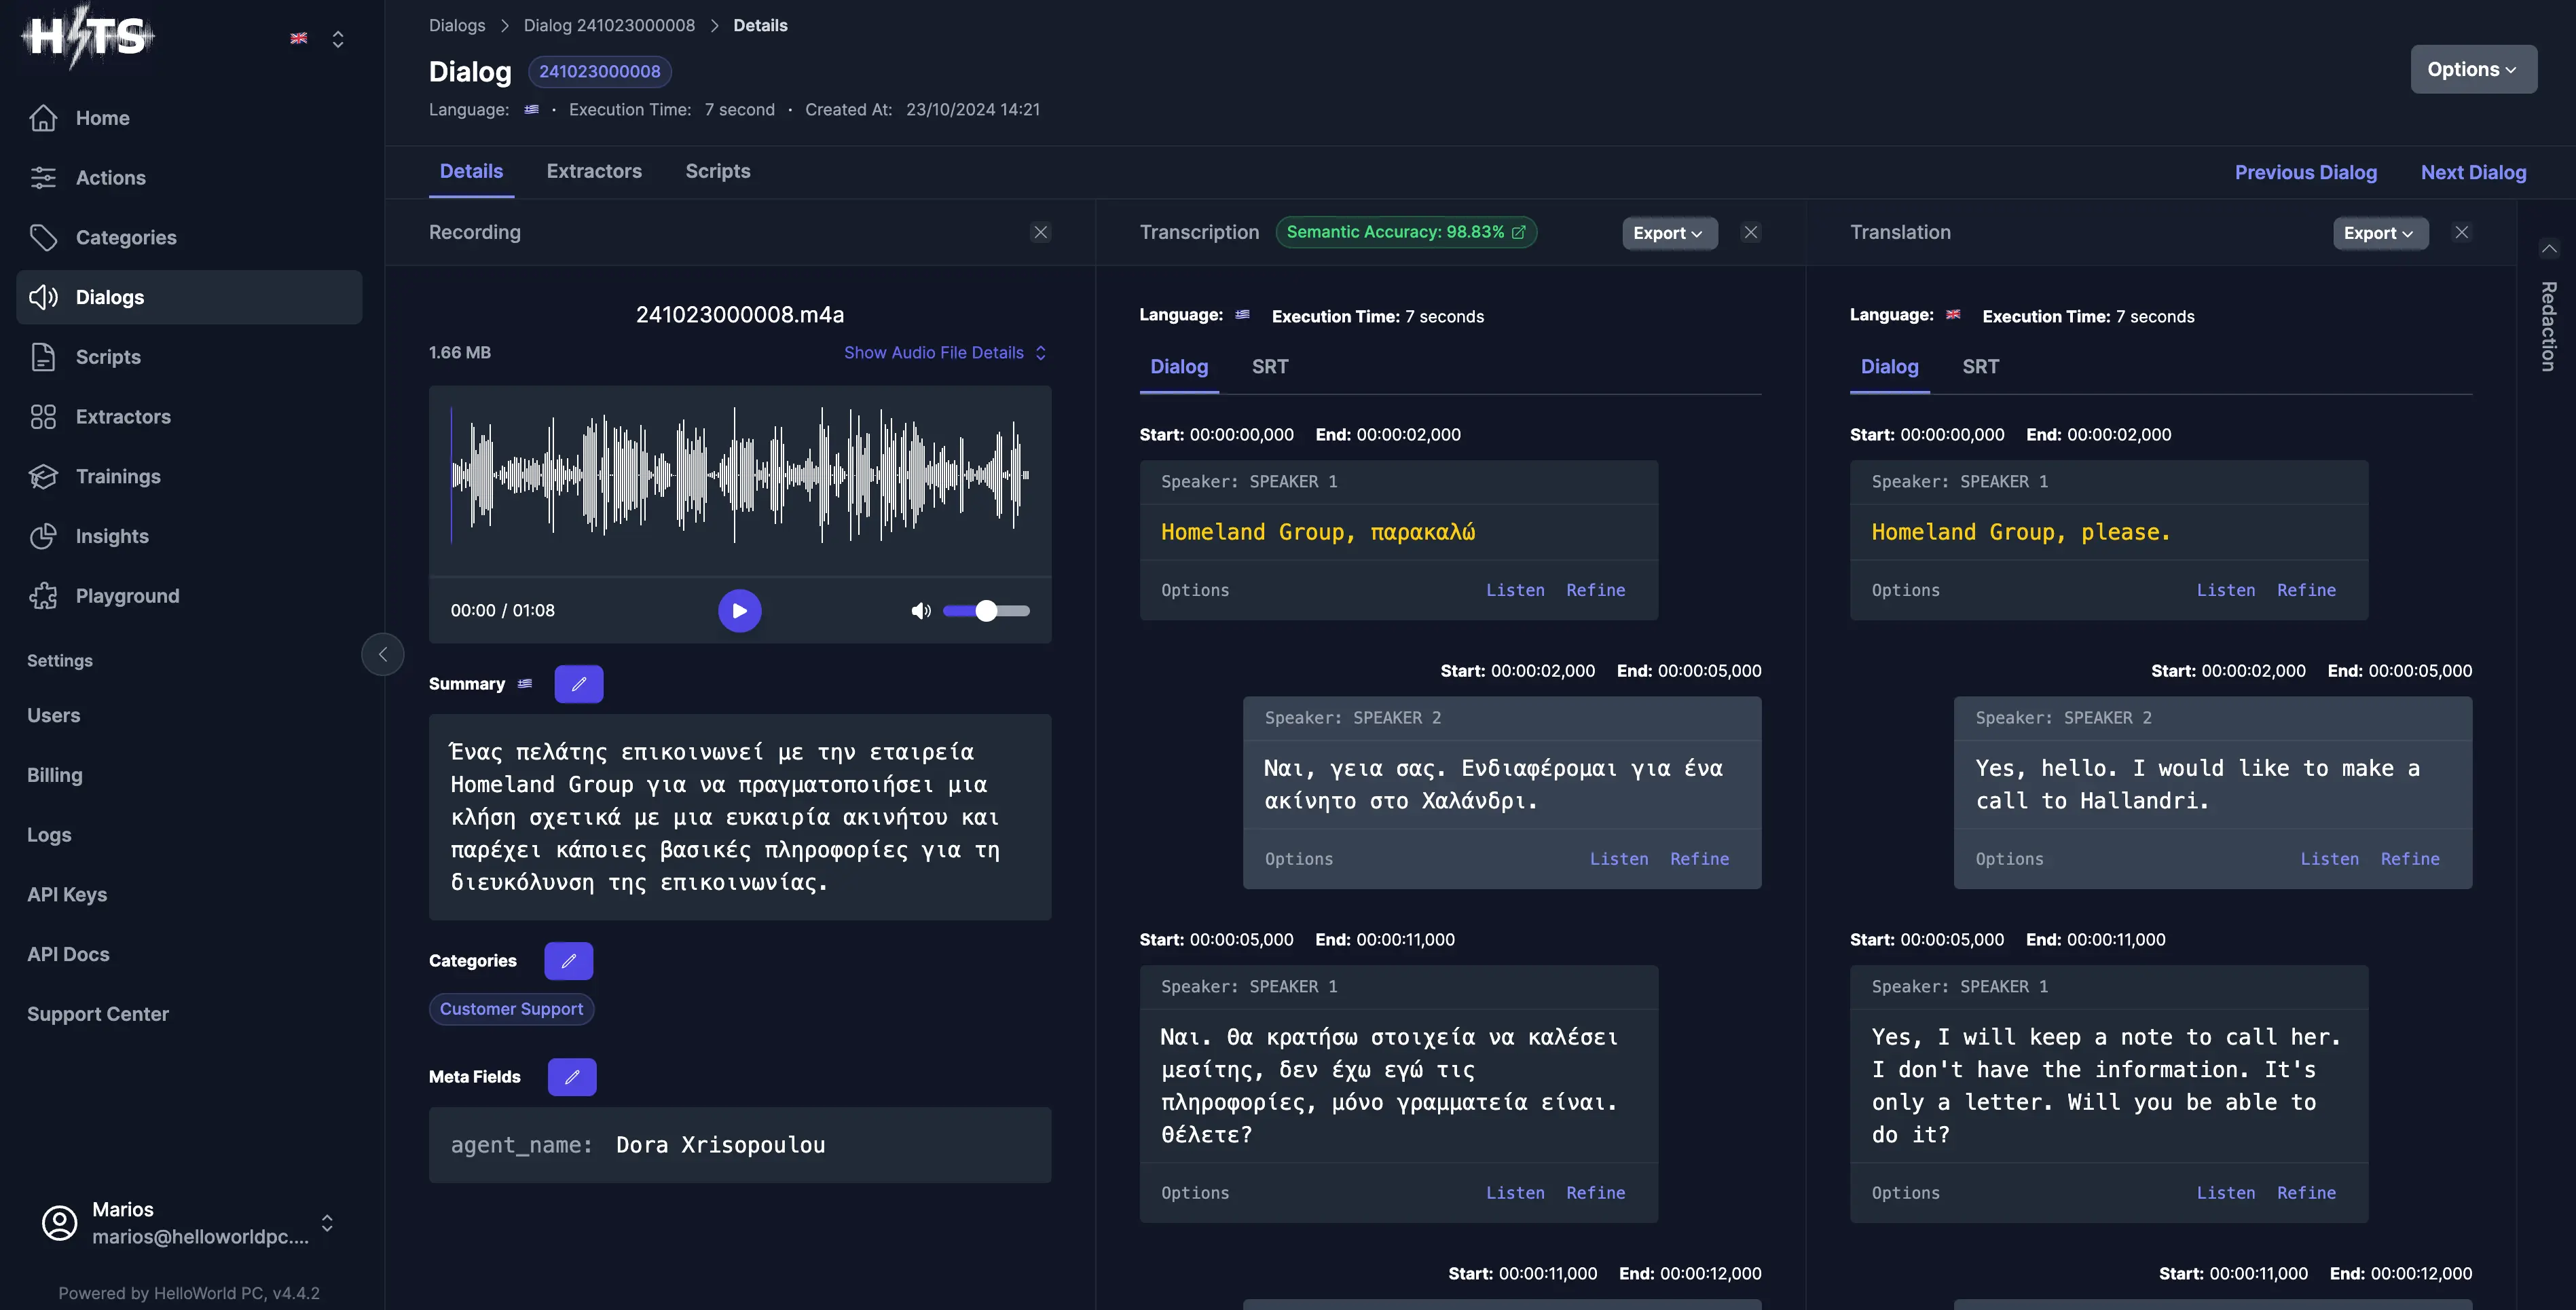
Task: Collapse the sidebar with arrow button
Action: coord(382,654)
